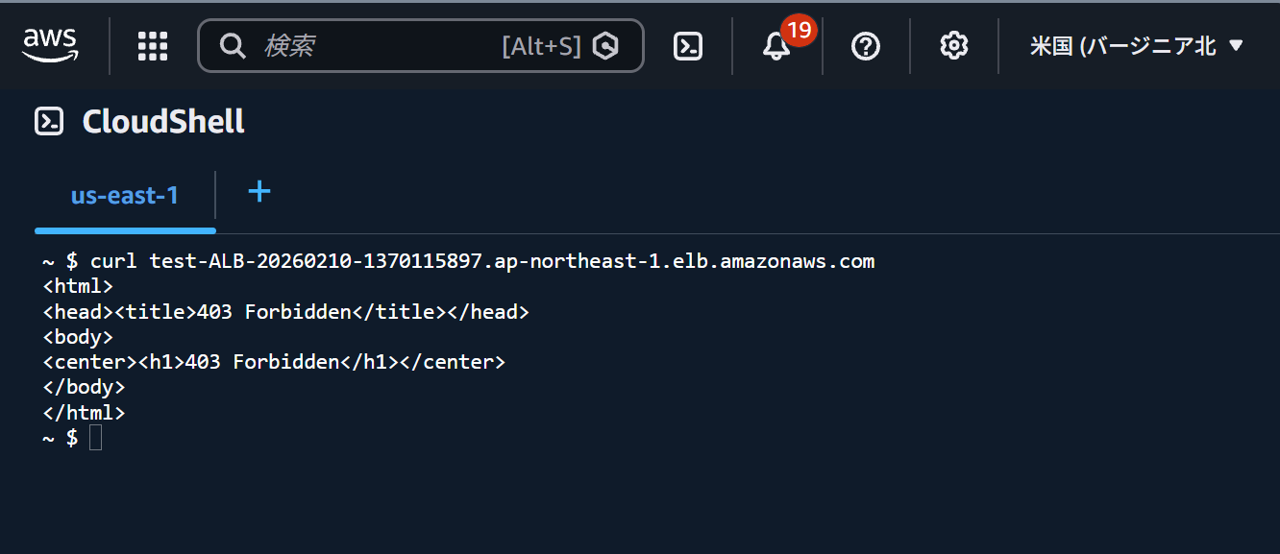Click the CloudShell icon beside the page title
The image size is (1280, 554).
pos(49,122)
